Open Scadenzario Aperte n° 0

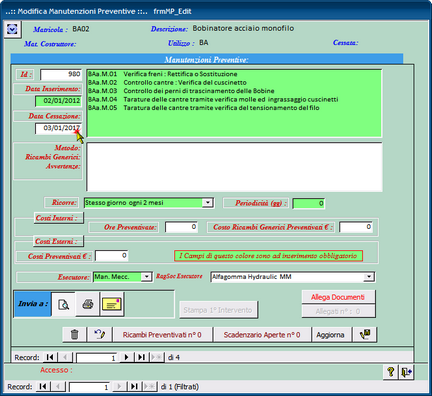pyautogui.click(x=262, y=334)
